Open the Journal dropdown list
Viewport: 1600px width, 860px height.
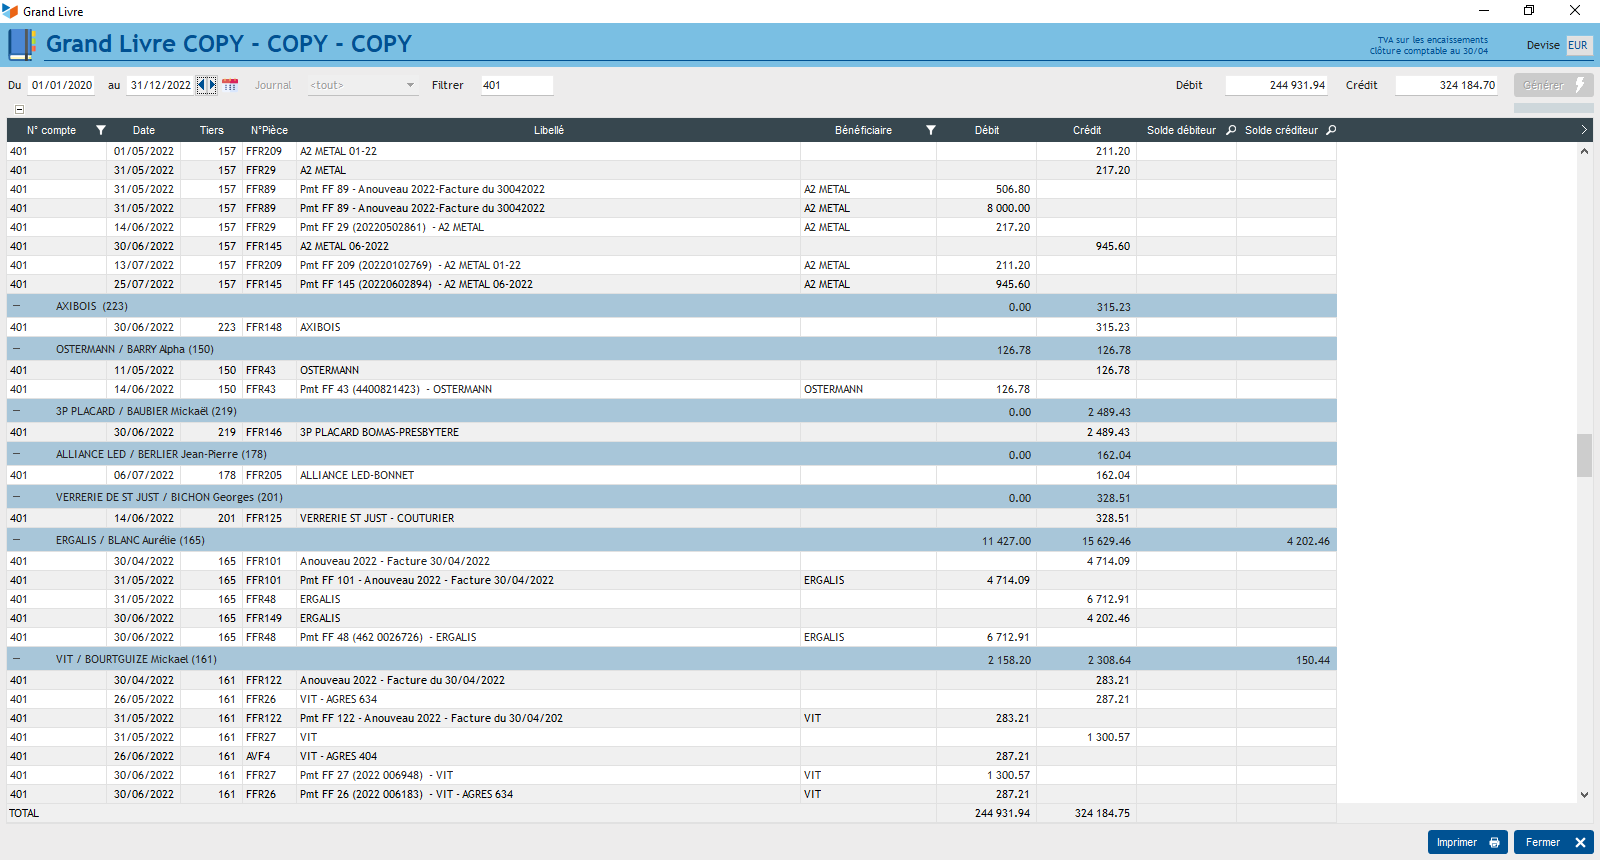point(410,85)
